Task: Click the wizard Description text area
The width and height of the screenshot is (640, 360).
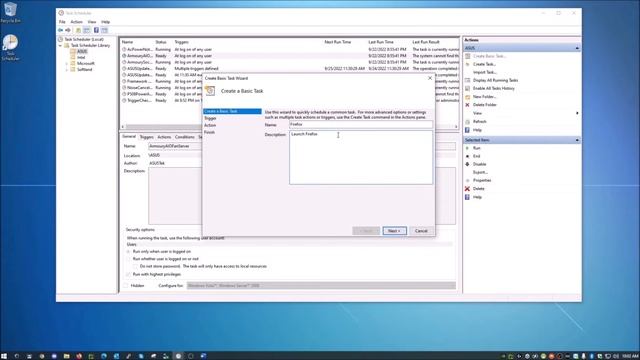Action: click(x=361, y=158)
